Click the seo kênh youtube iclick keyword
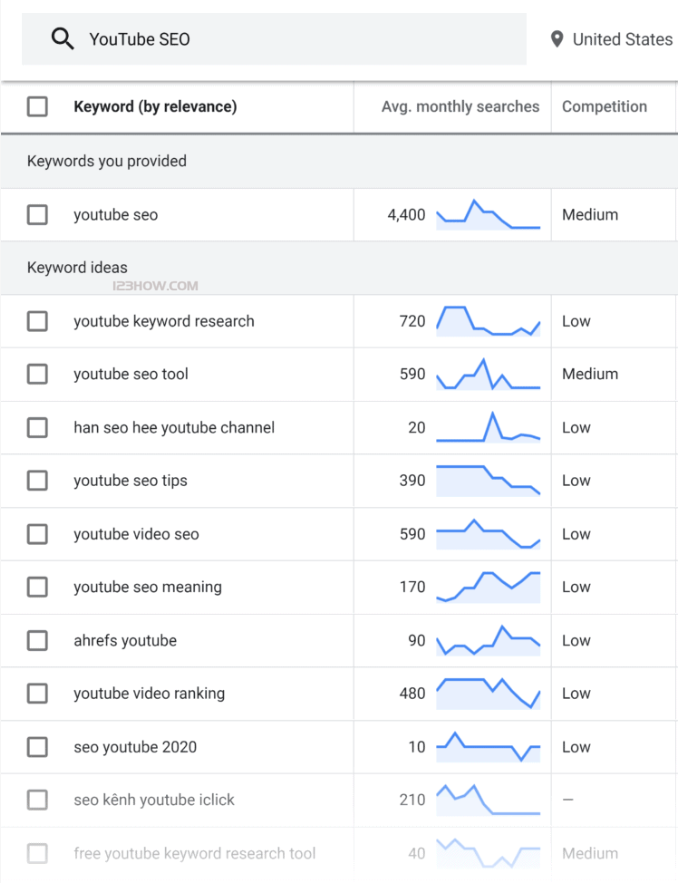The width and height of the screenshot is (678, 883). (154, 800)
